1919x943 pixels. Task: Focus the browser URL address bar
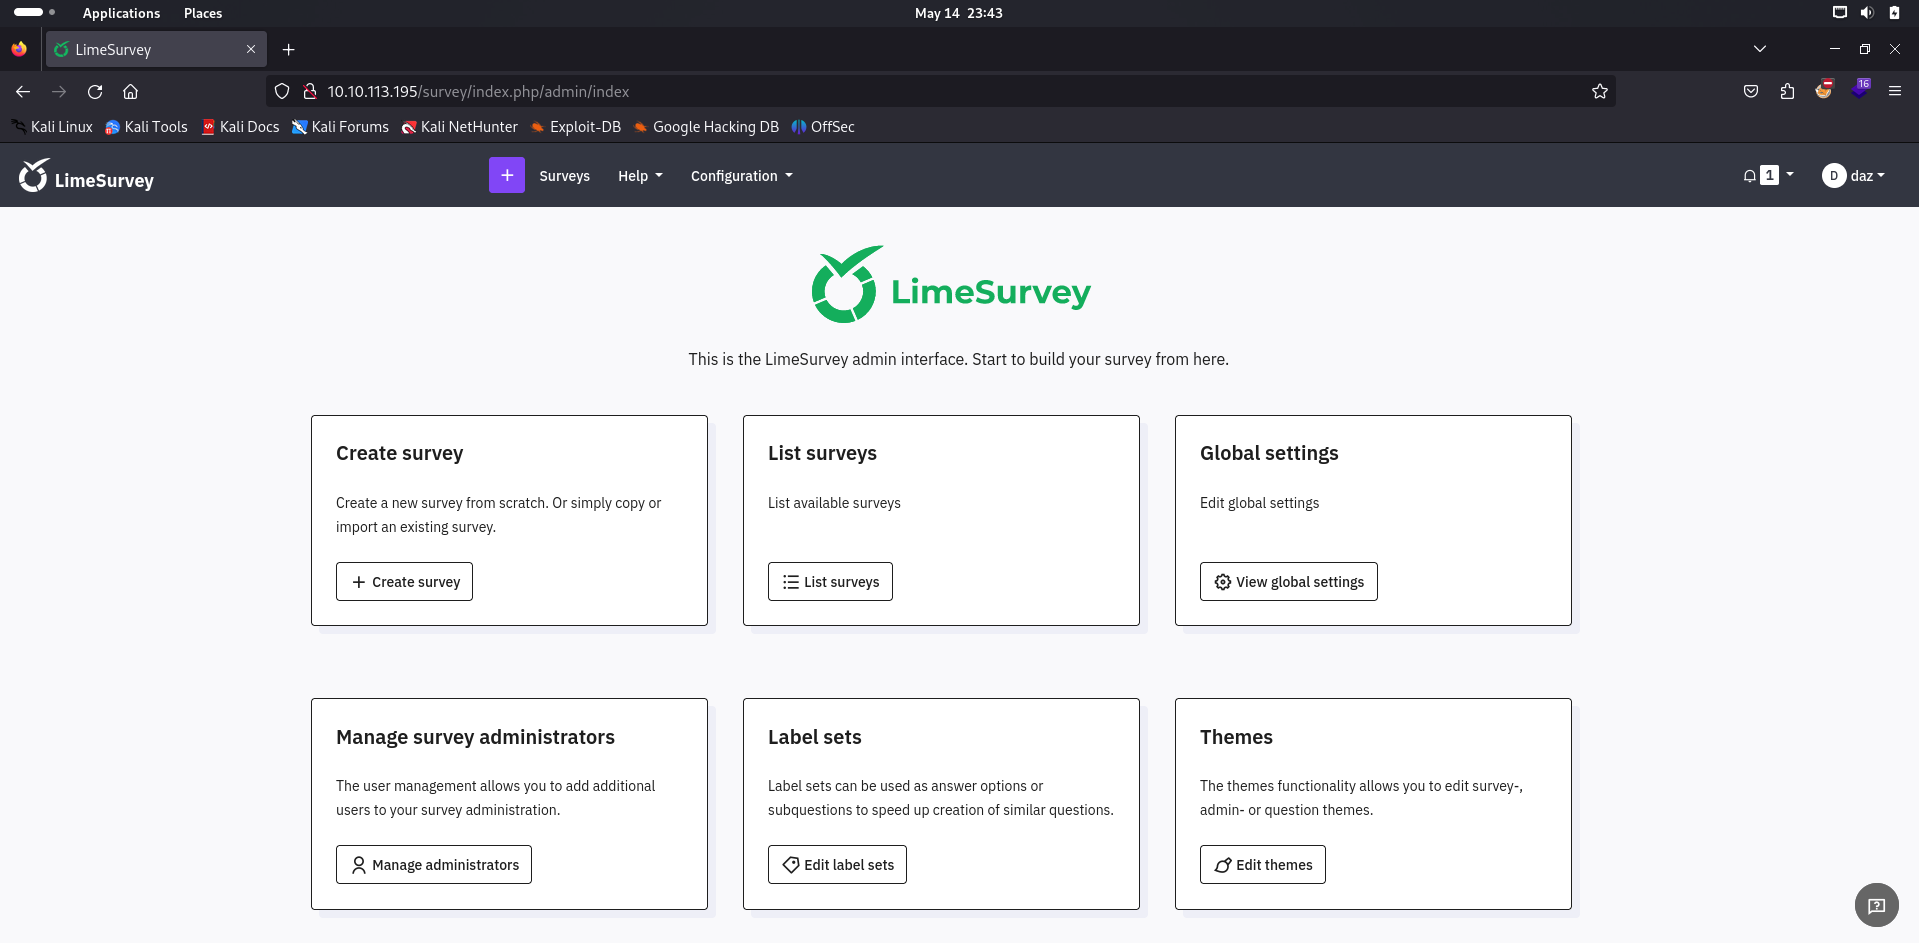coord(900,91)
